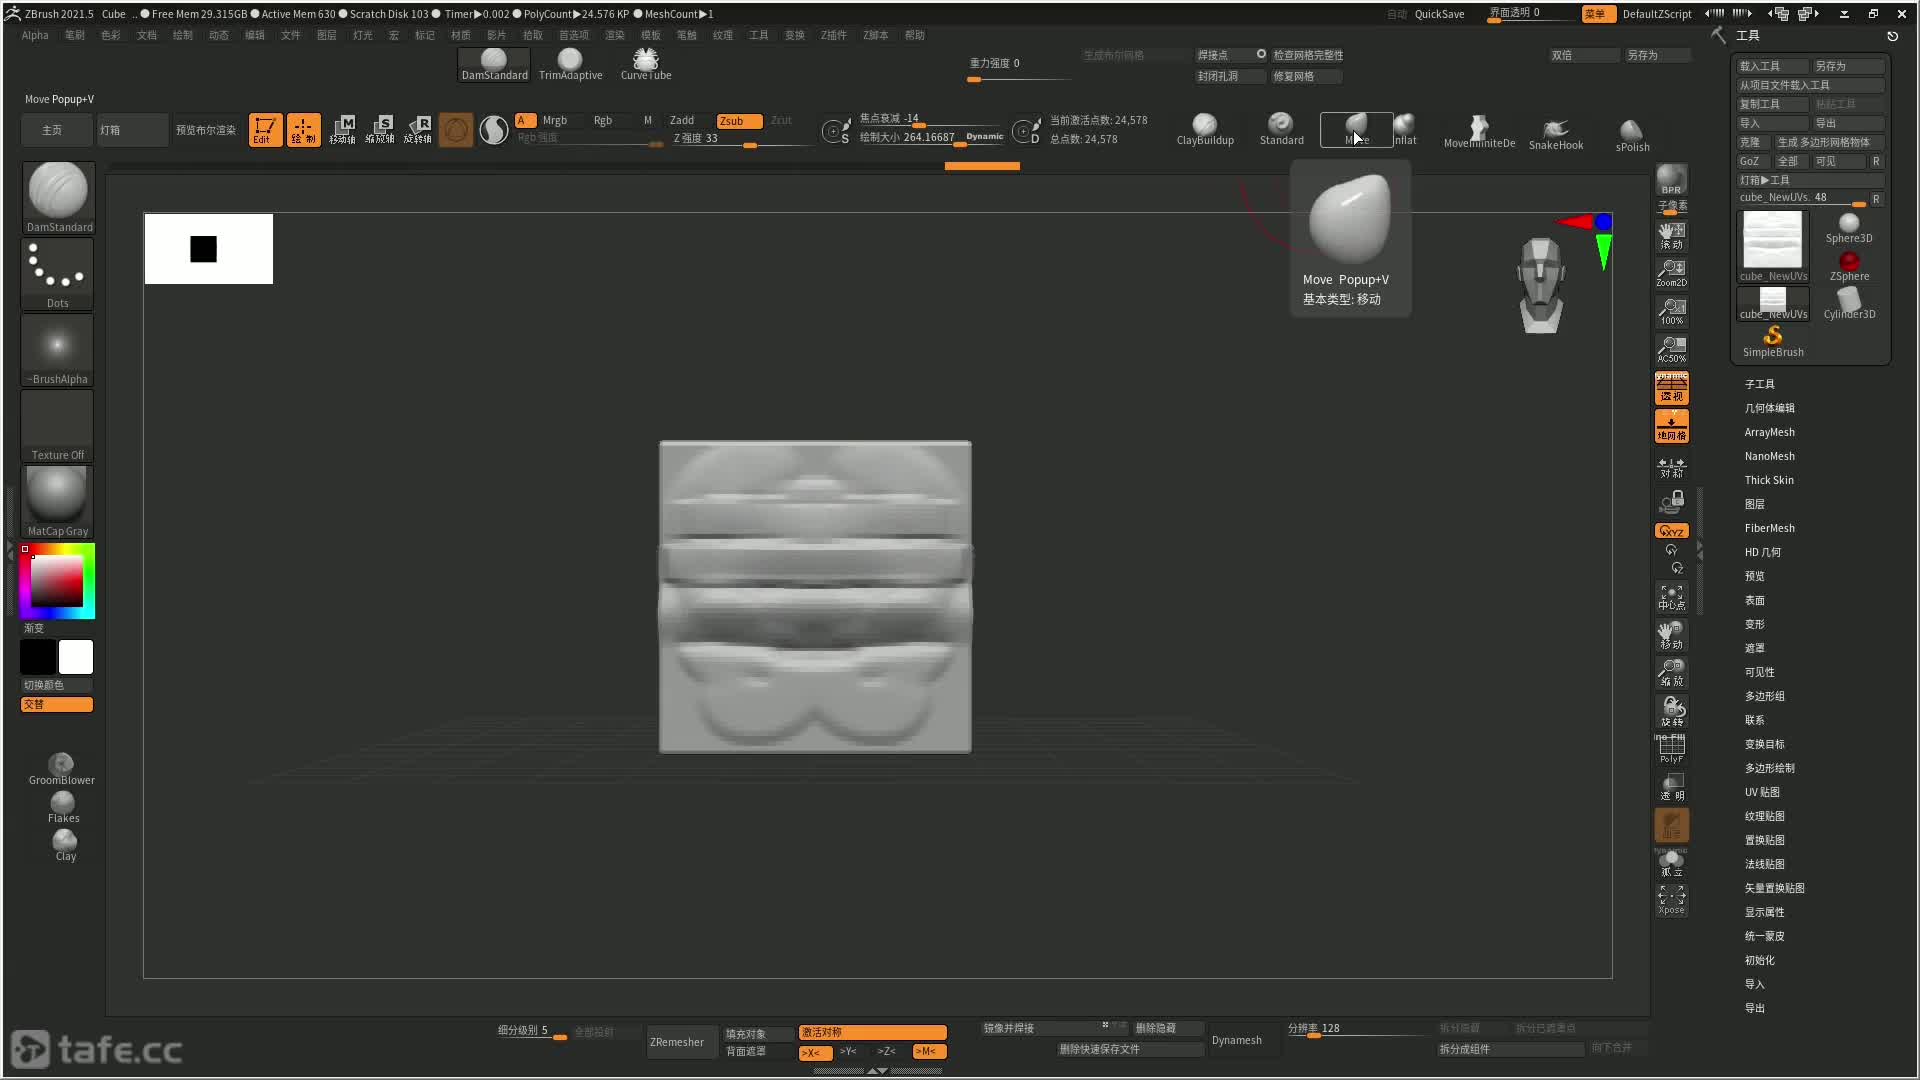Screen dimensions: 1920x1080
Task: Open the 文件 file menu
Action: tap(289, 36)
